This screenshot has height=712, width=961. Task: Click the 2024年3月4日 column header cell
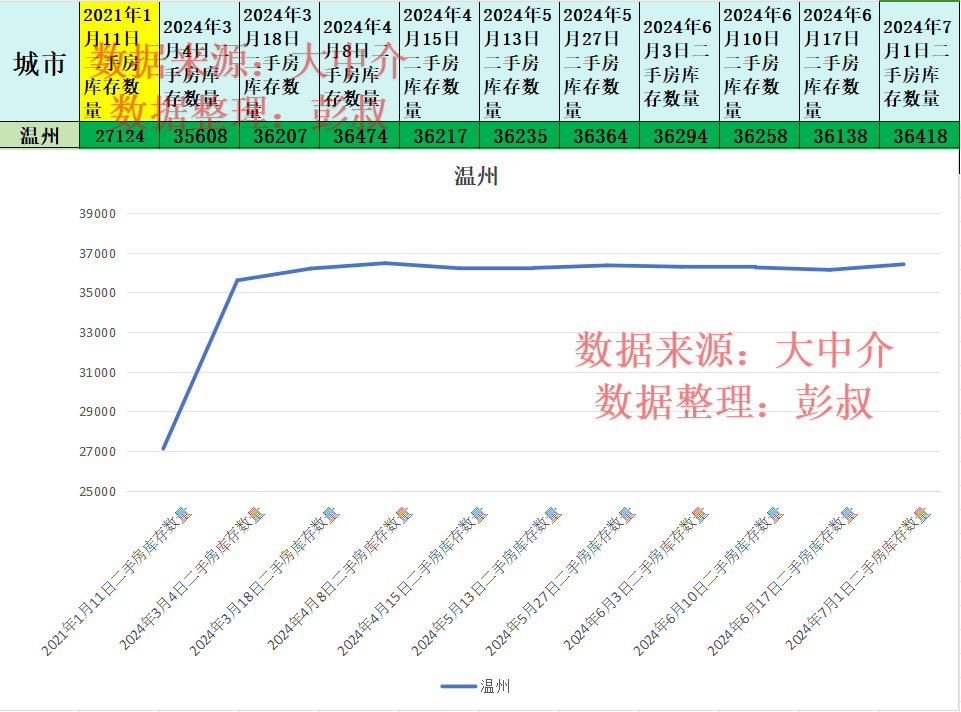(199, 61)
